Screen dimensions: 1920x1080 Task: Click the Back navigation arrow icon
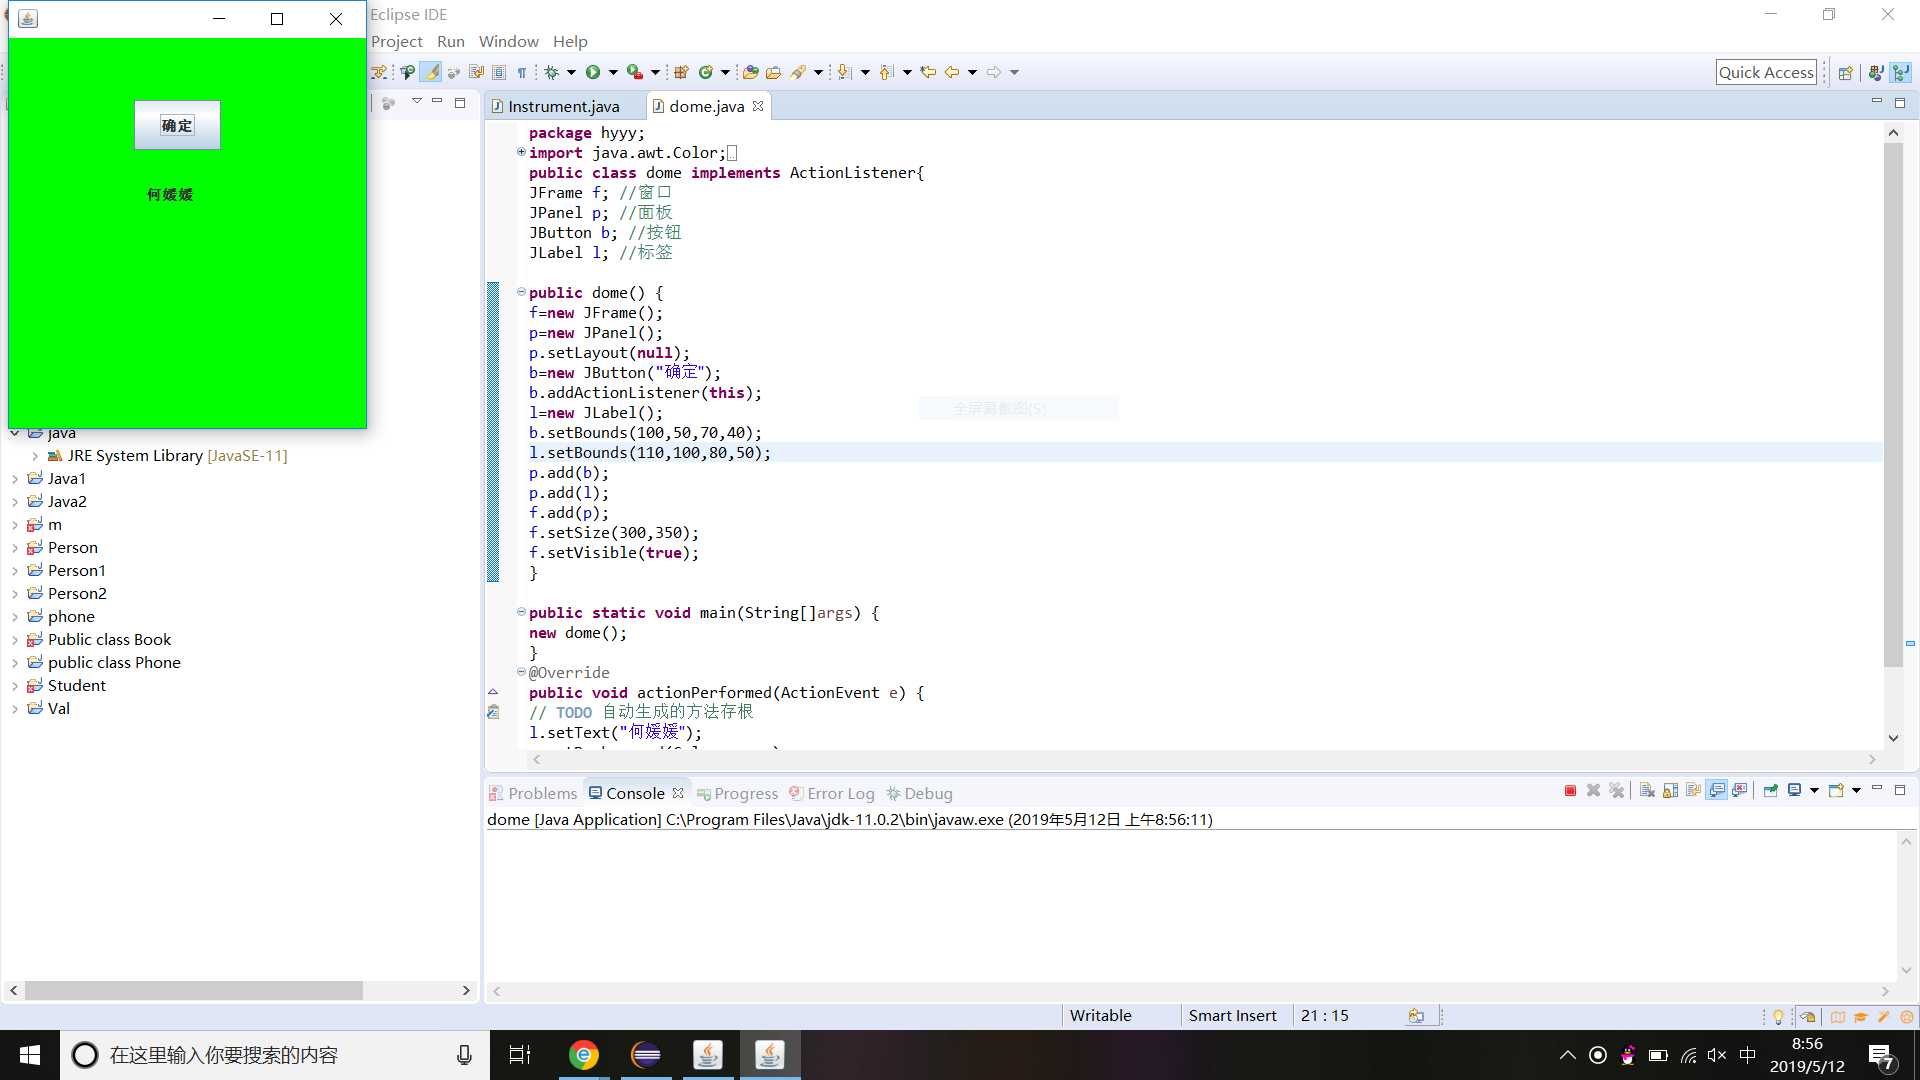coord(952,72)
